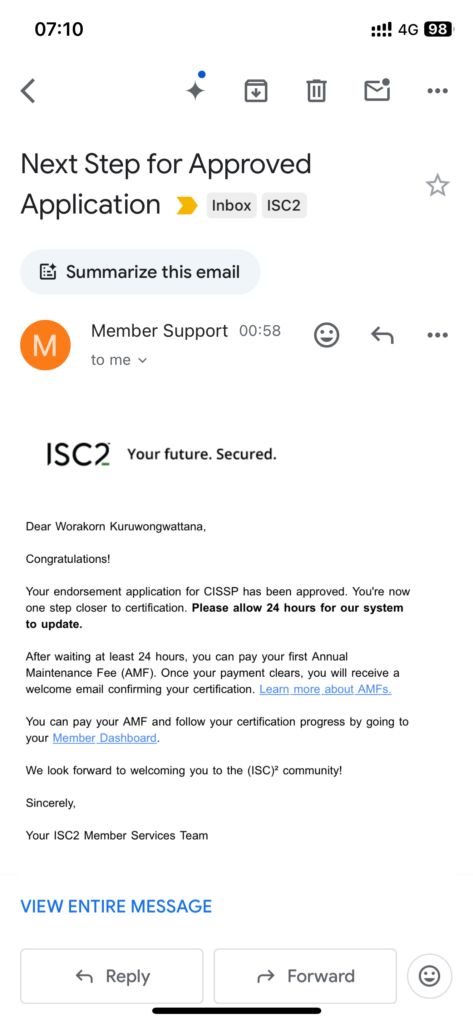
Task: Select the Inbox label chip
Action: pyautogui.click(x=231, y=206)
